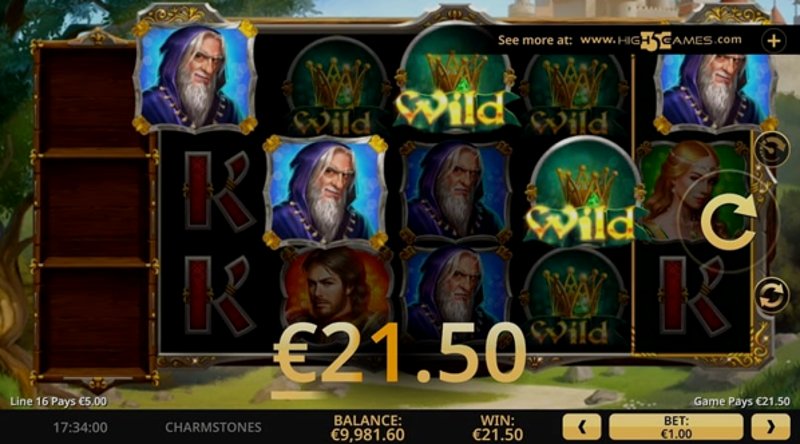Open the plus menu icon
This screenshot has height=444, width=800.
click(x=773, y=41)
